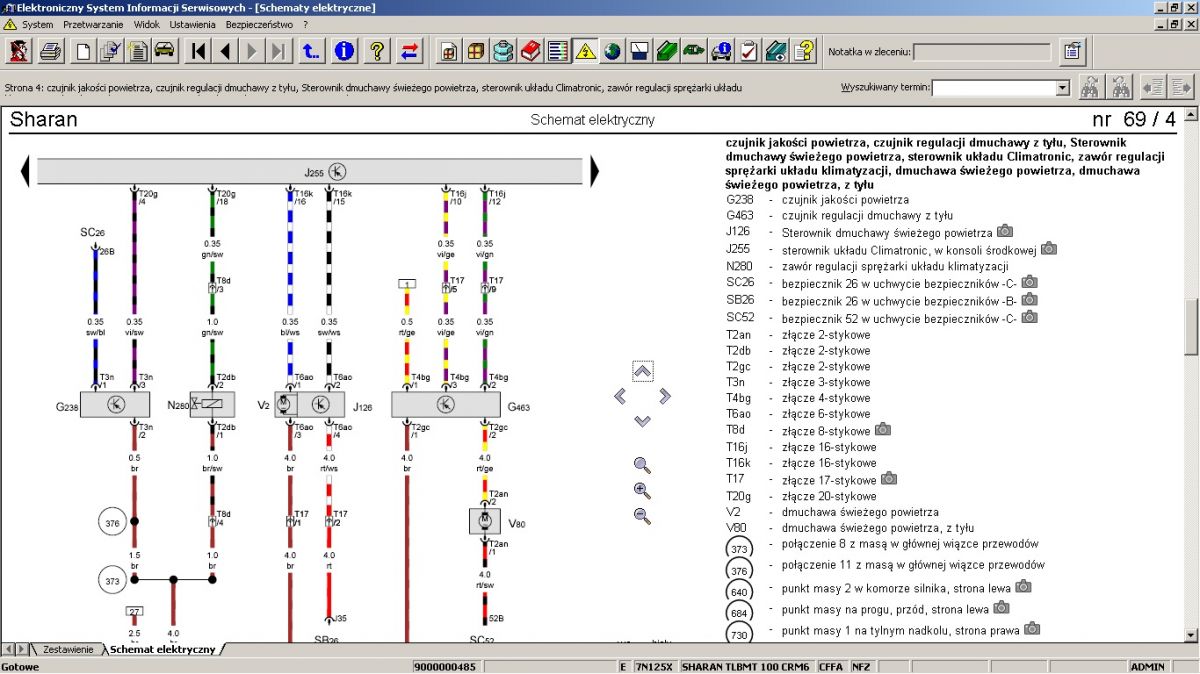
Task: Click status bar entry SHARAN TLBMT 100 CRM6
Action: pos(746,667)
